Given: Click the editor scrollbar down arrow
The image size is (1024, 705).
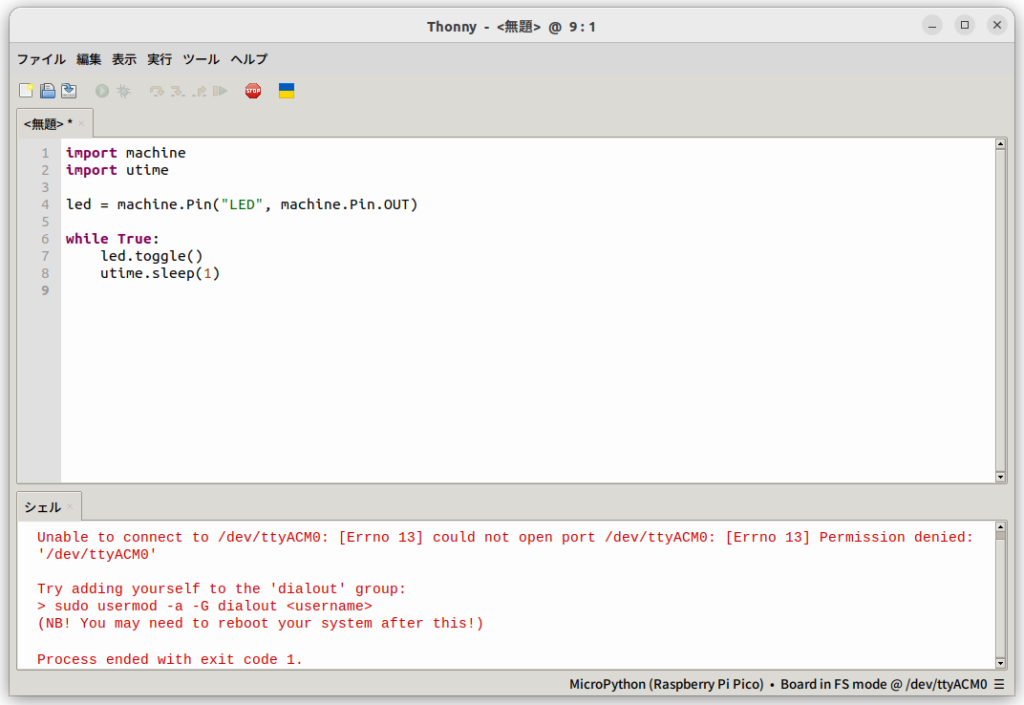Looking at the screenshot, I should (x=1000, y=477).
